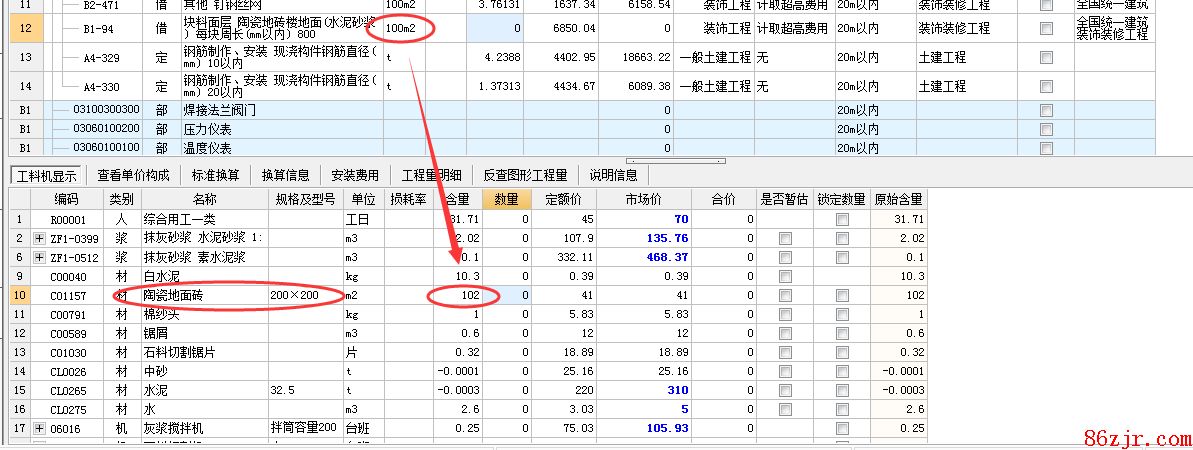The height and width of the screenshot is (450, 1193).
Task: Click the 数量 column header
Action: click(505, 199)
